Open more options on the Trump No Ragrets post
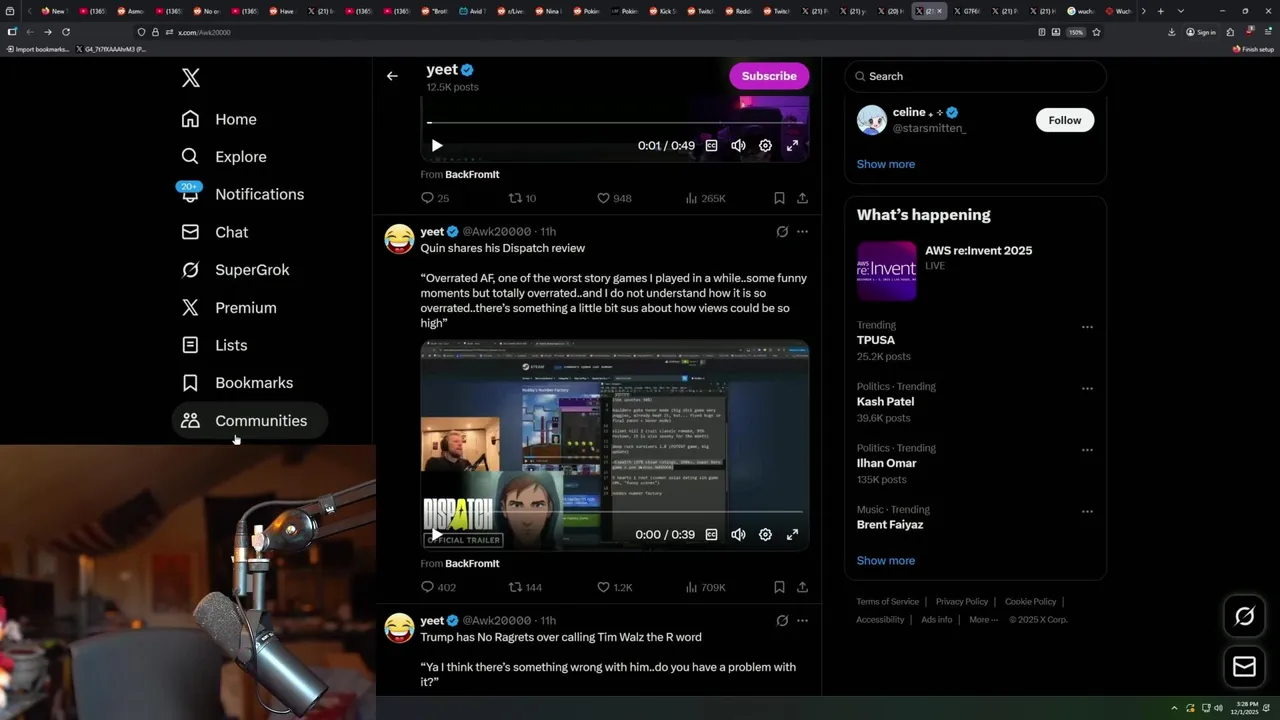 802,620
